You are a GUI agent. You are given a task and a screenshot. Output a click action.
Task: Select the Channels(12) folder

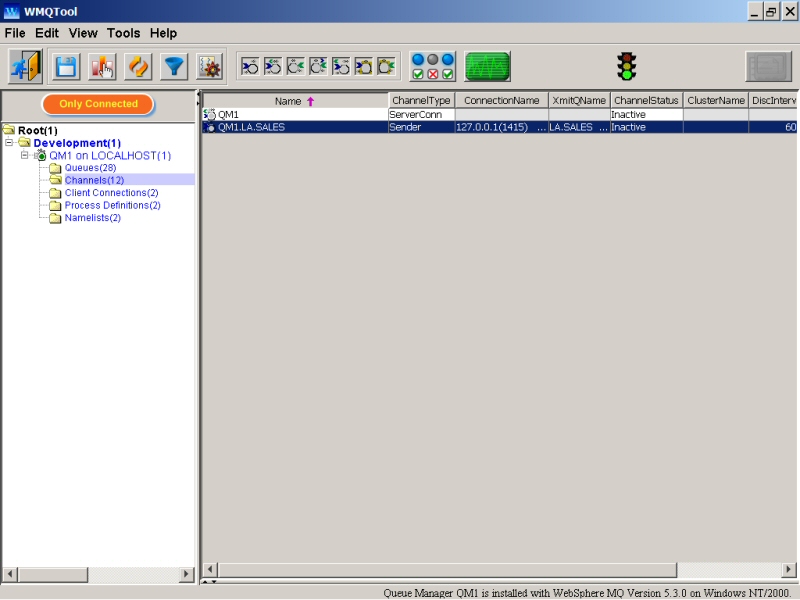coord(94,180)
